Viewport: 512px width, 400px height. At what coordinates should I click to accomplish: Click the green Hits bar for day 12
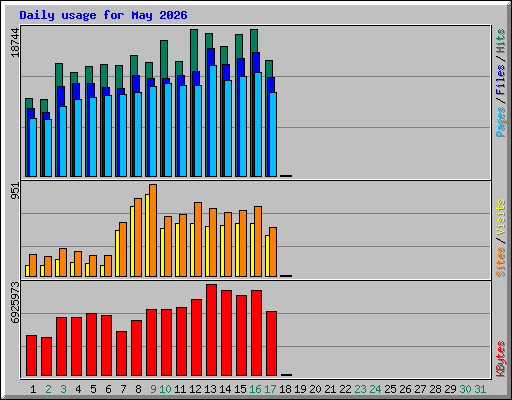pos(194,50)
